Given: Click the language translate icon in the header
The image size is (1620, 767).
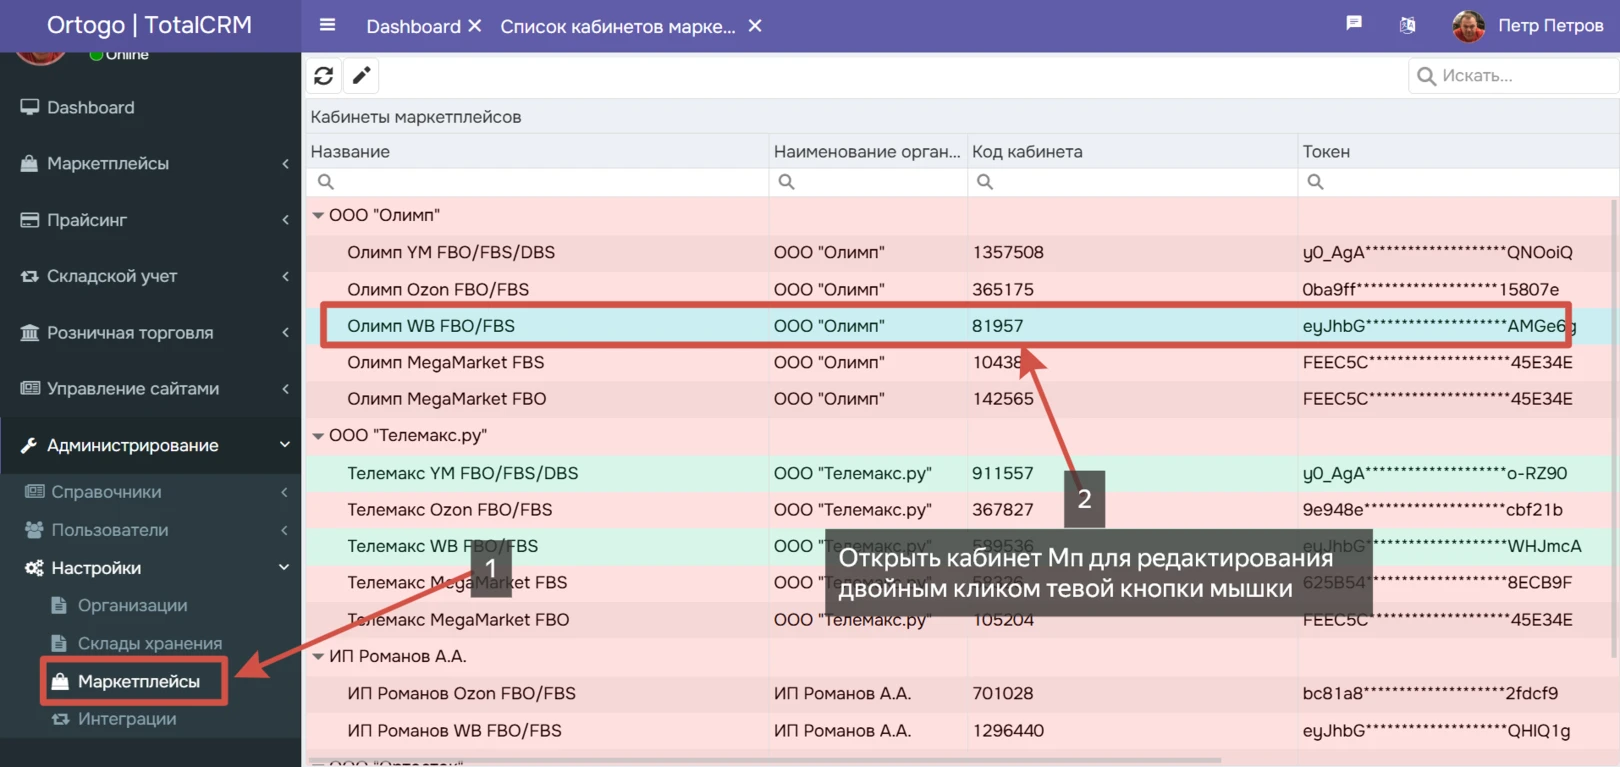Looking at the screenshot, I should (1407, 25).
